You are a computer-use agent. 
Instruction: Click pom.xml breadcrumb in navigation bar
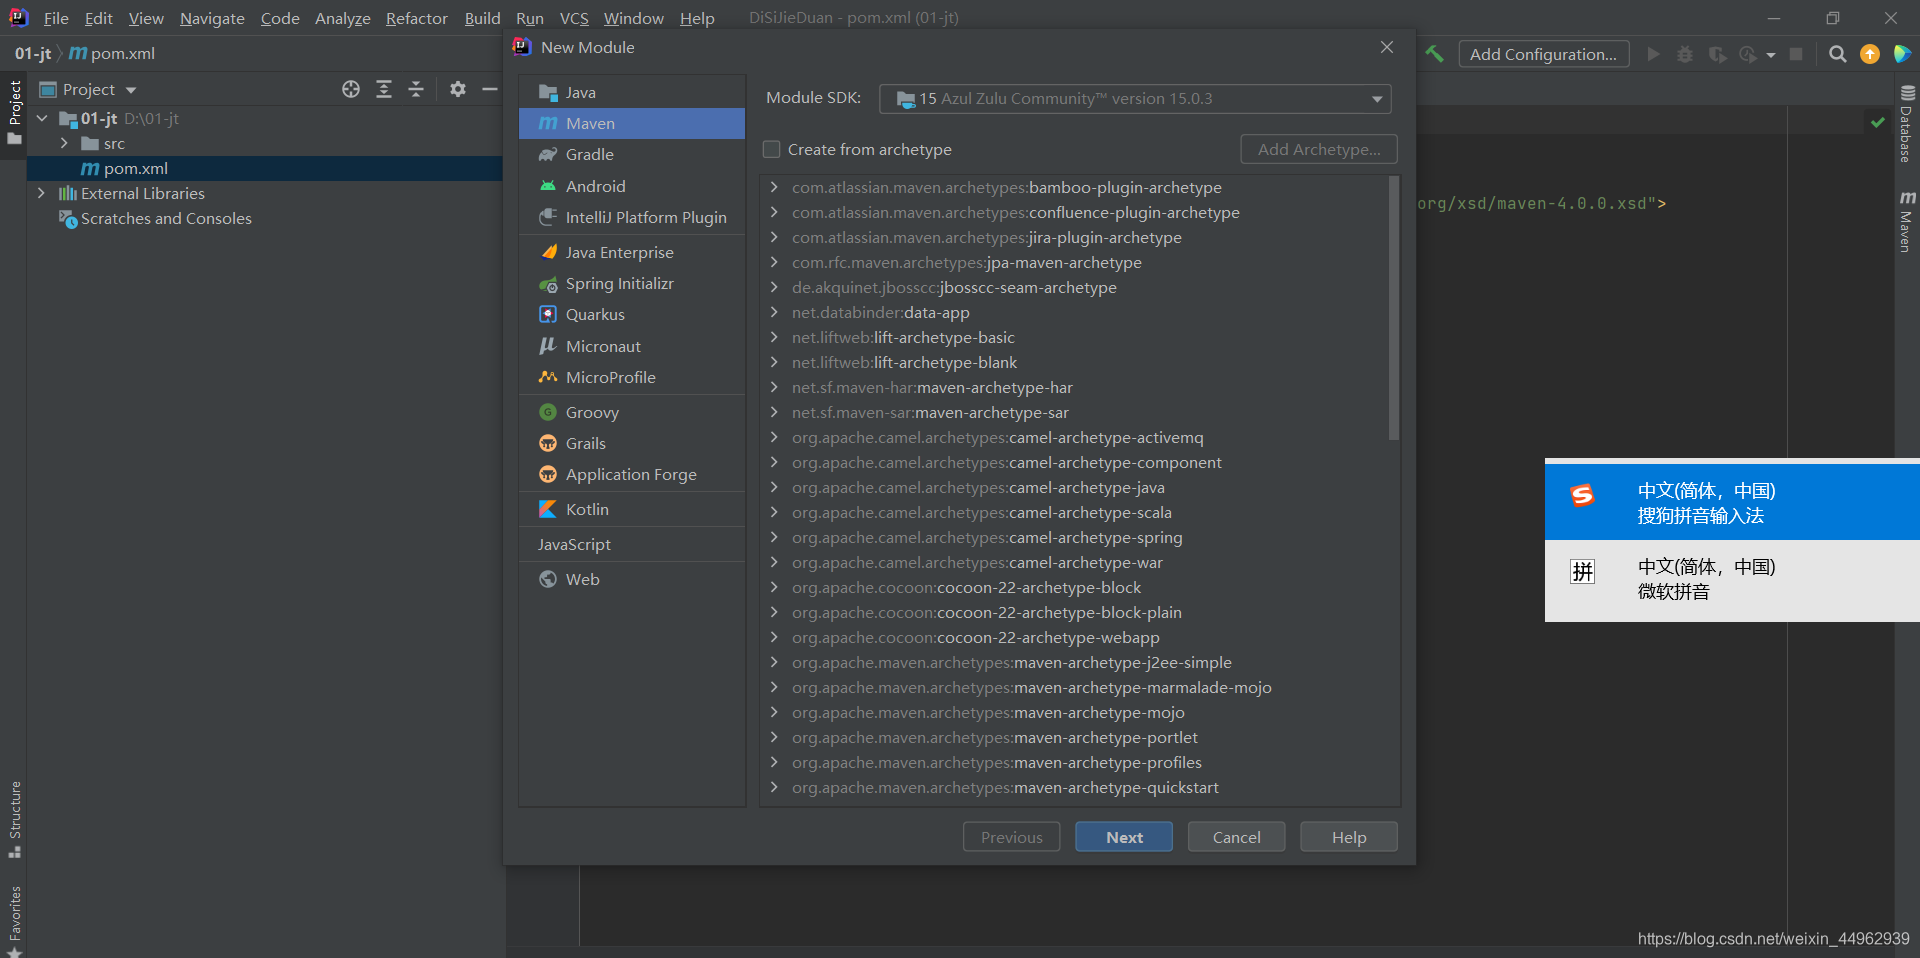(112, 53)
